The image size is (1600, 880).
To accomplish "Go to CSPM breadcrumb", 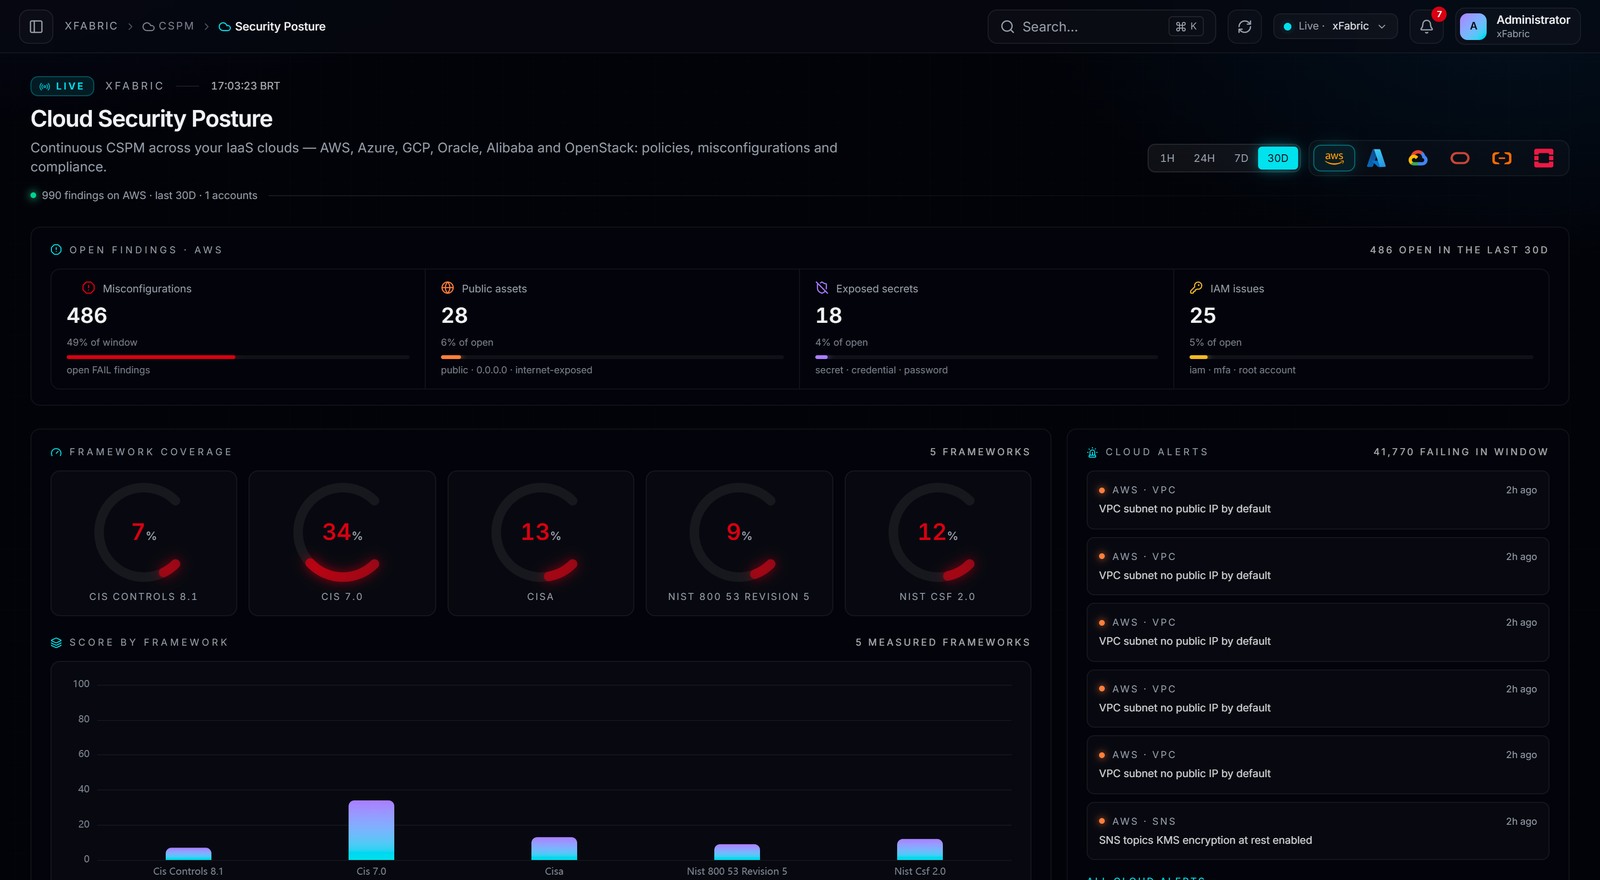I will (x=176, y=26).
